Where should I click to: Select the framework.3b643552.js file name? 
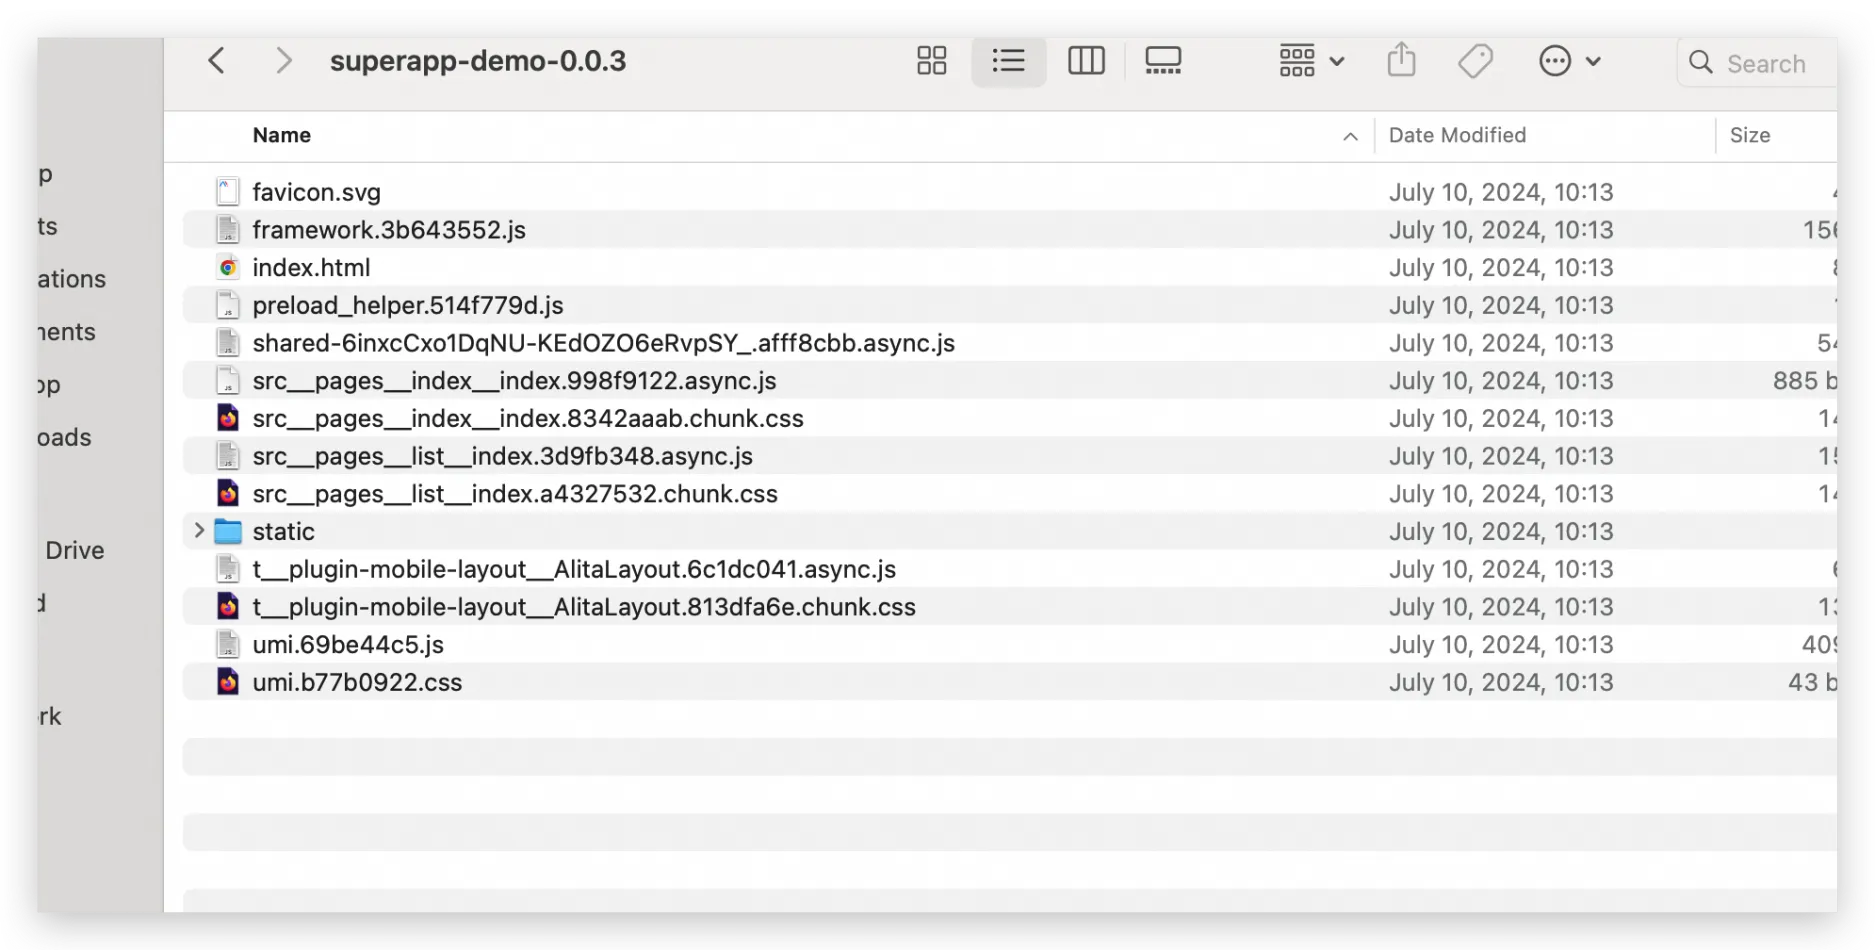[389, 230]
